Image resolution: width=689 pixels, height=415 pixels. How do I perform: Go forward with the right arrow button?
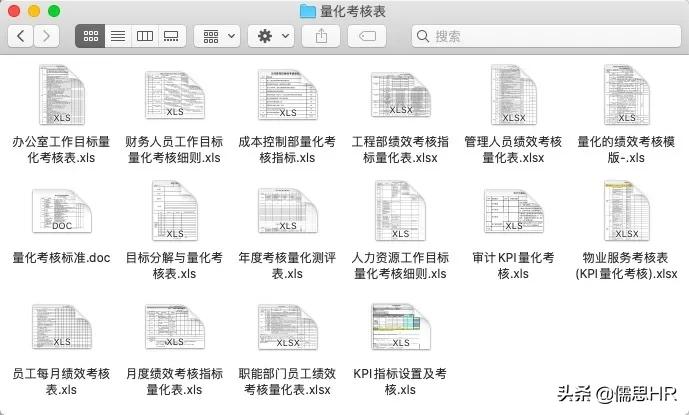[x=46, y=36]
